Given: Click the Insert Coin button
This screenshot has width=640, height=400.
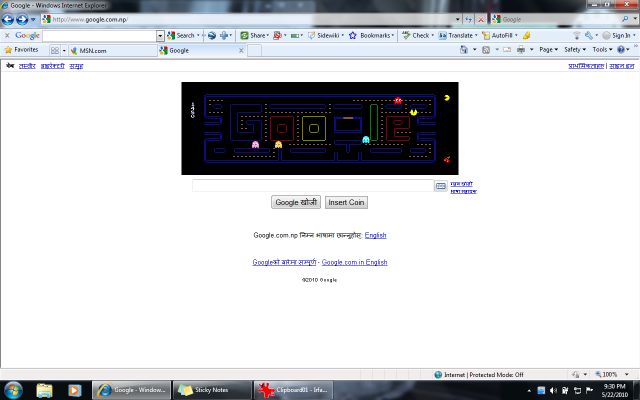Looking at the screenshot, I should tap(346, 202).
